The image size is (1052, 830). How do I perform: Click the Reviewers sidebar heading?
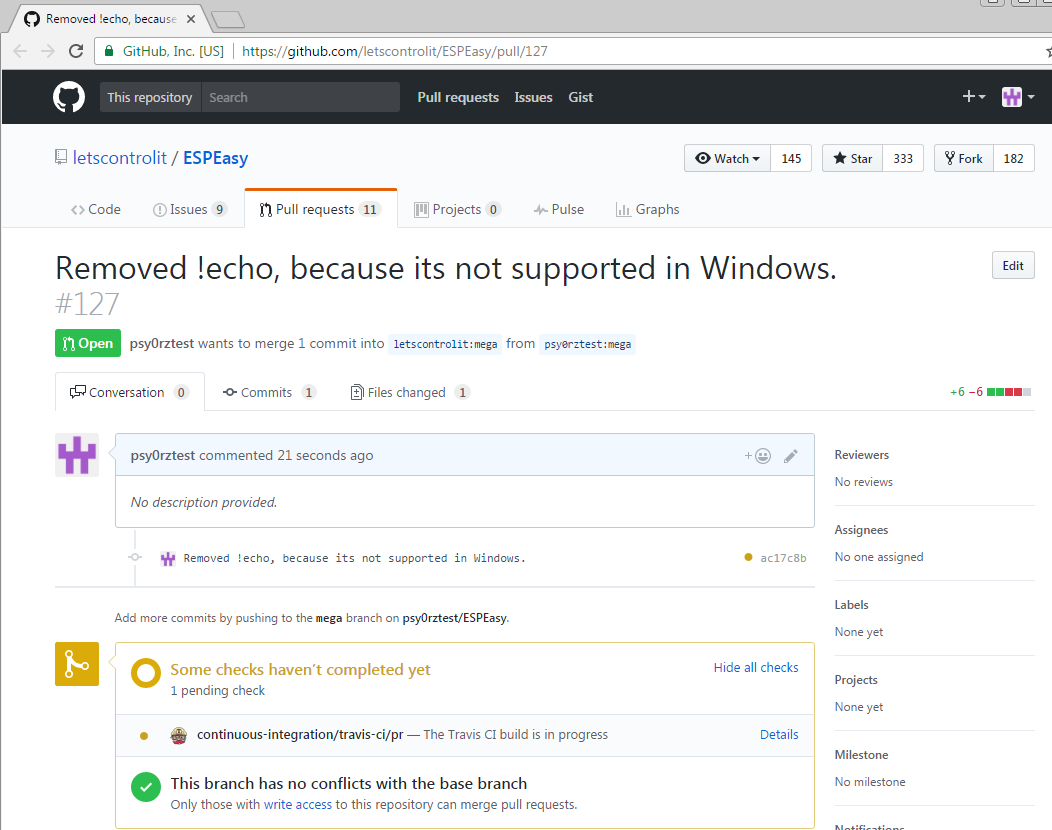click(861, 455)
